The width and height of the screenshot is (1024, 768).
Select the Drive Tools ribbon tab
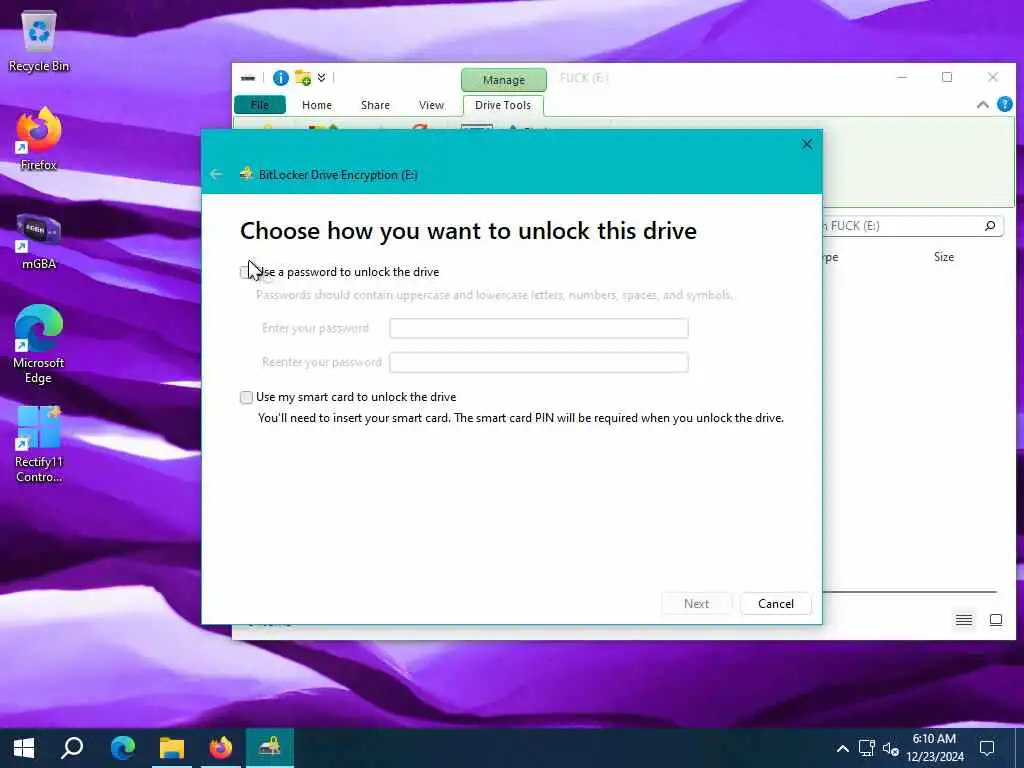(x=503, y=104)
